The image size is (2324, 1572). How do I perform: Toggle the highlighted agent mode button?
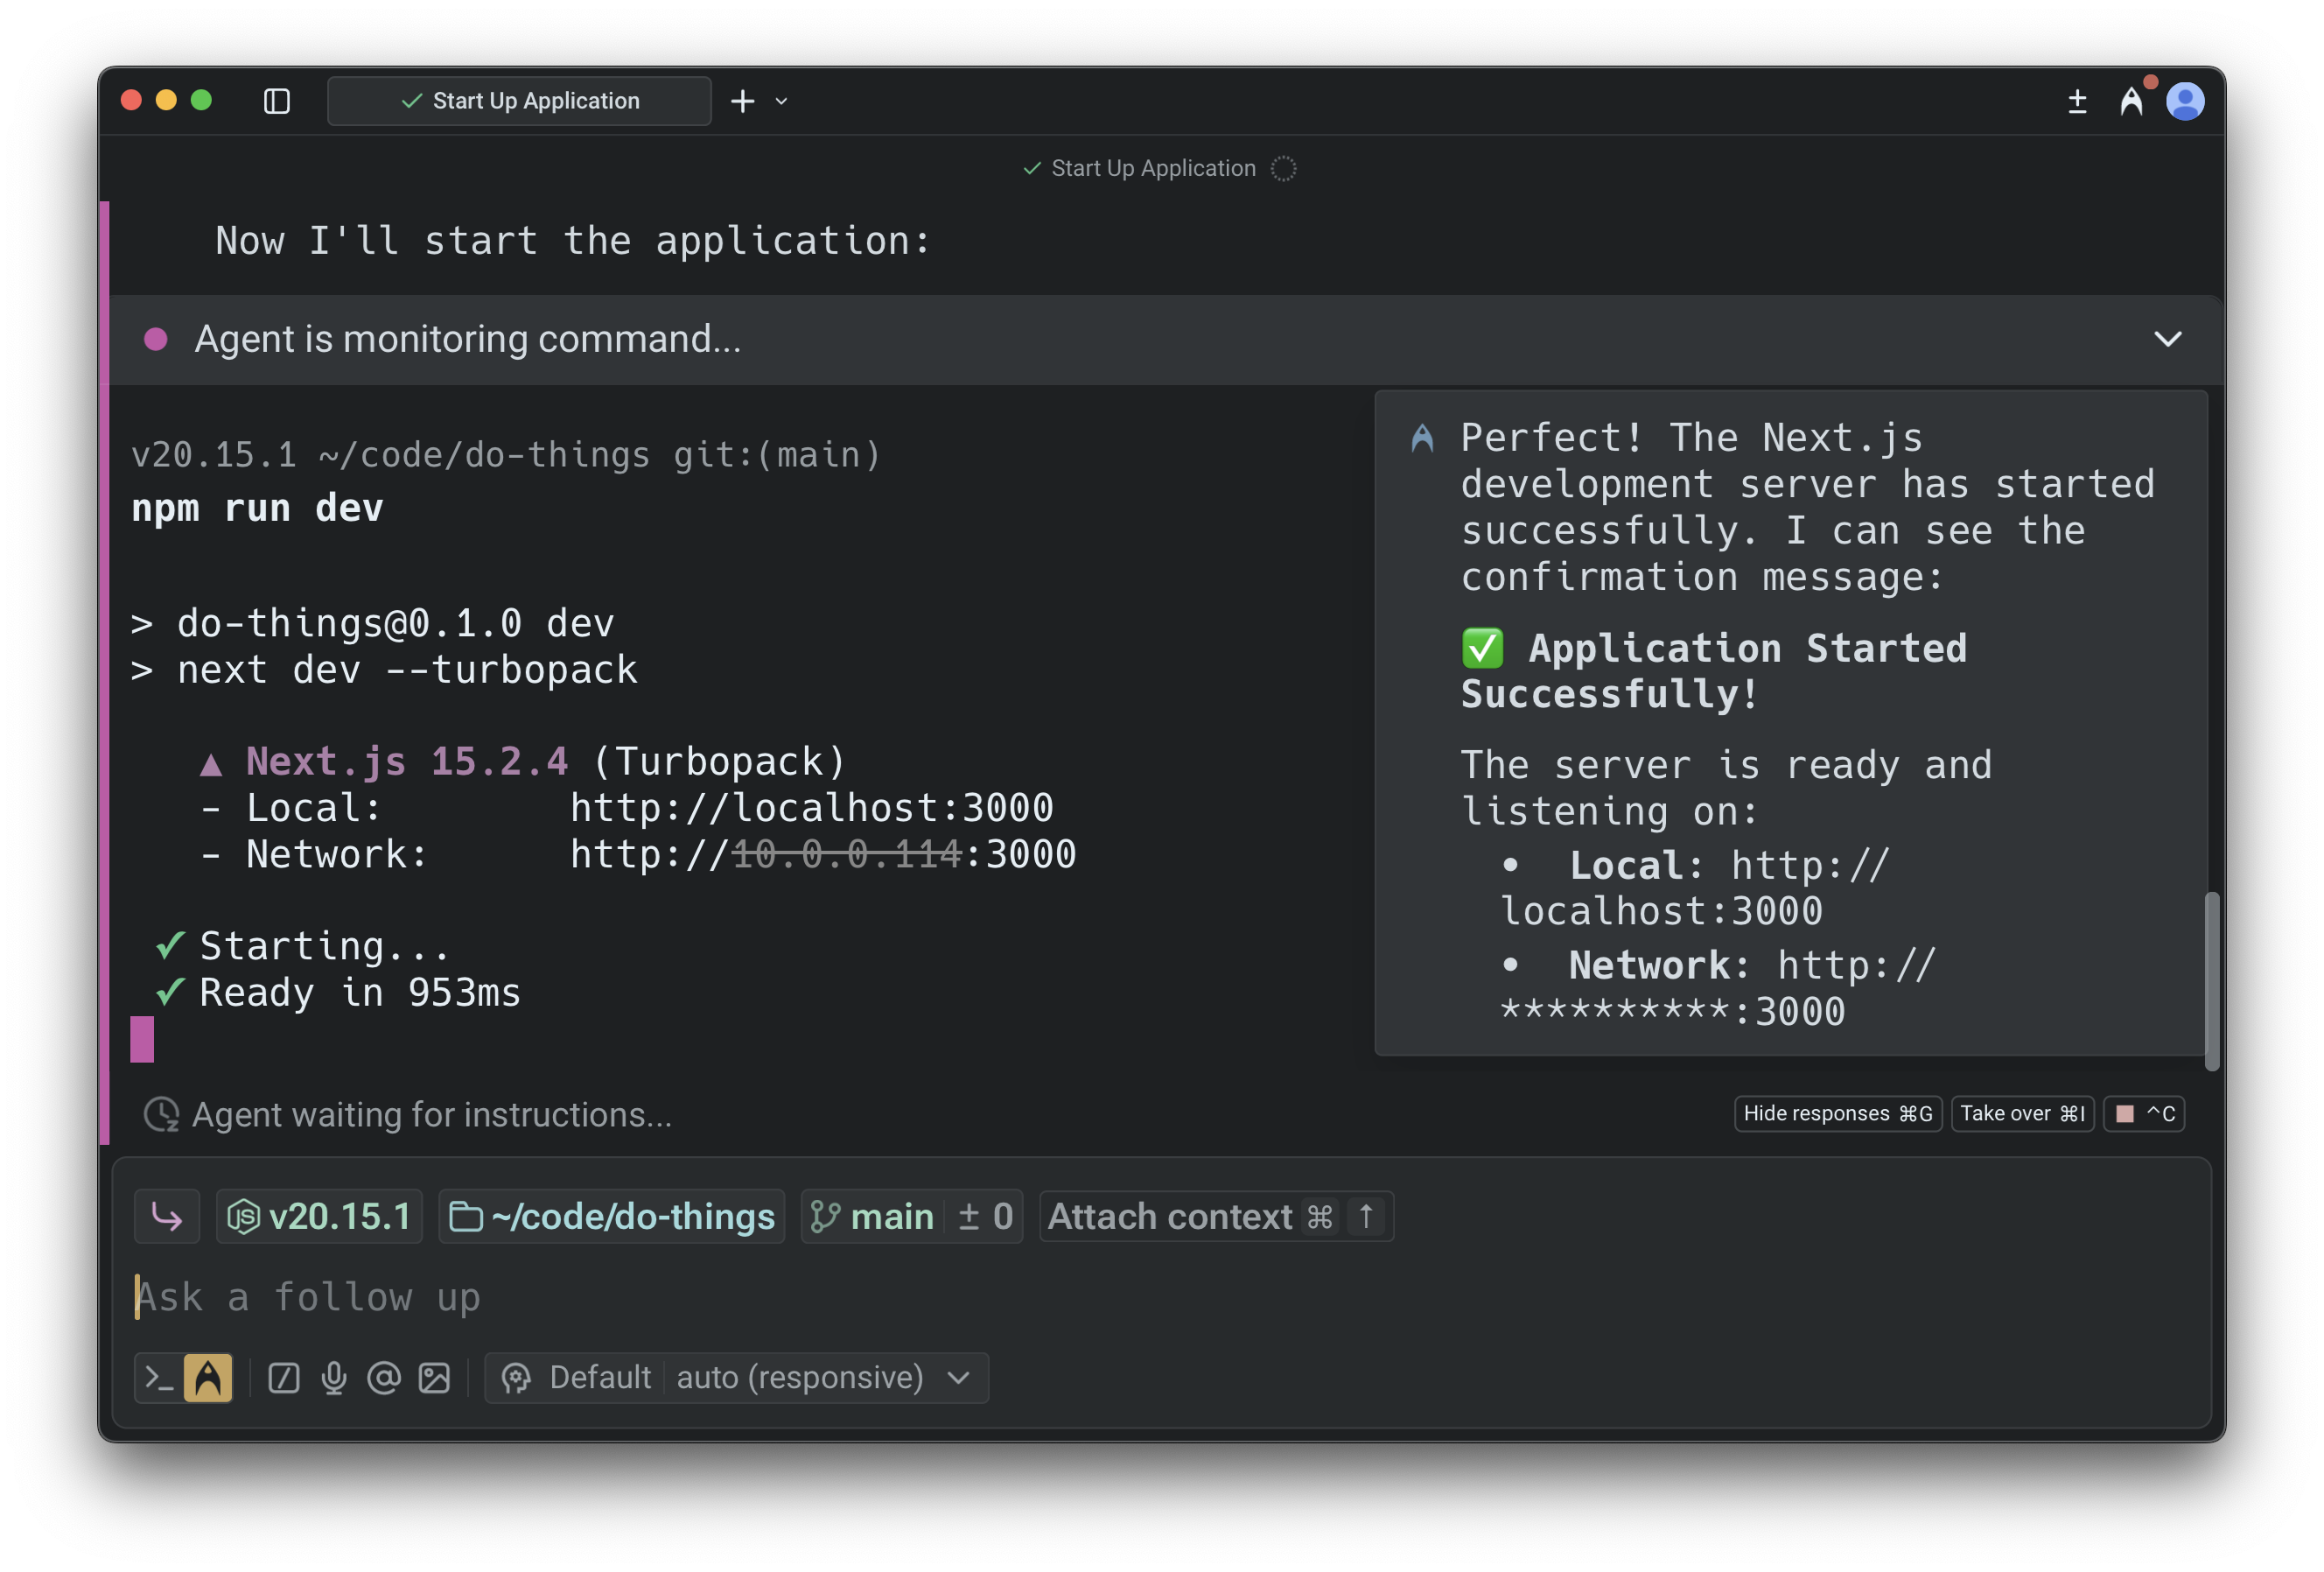(x=208, y=1378)
